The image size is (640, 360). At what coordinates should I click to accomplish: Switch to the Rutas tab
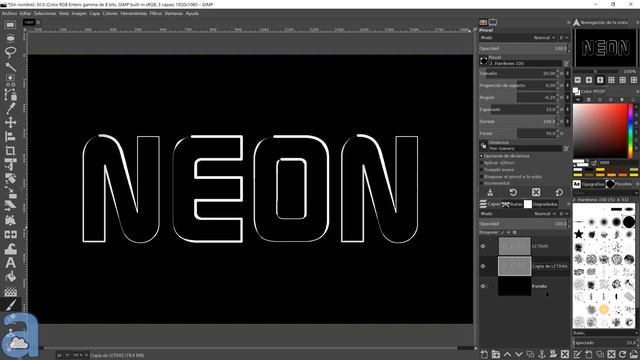click(512, 204)
